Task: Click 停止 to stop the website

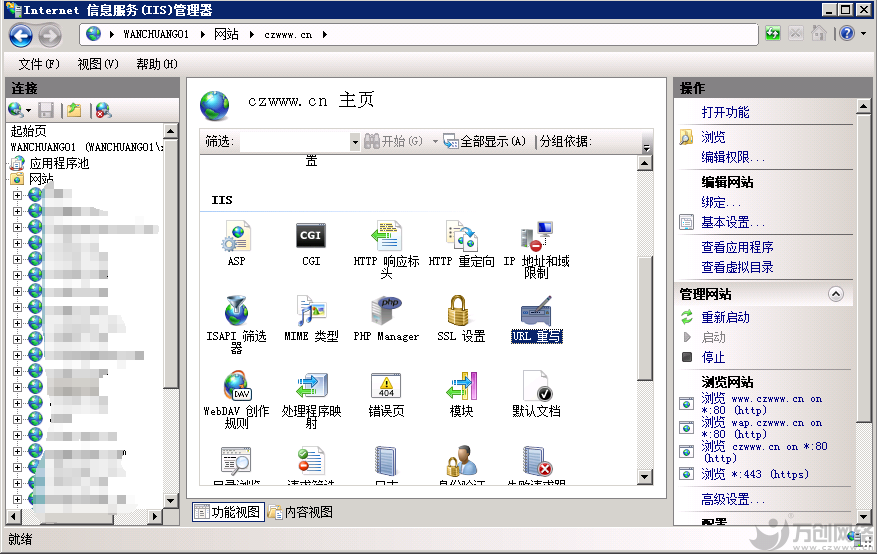Action: coord(713,357)
